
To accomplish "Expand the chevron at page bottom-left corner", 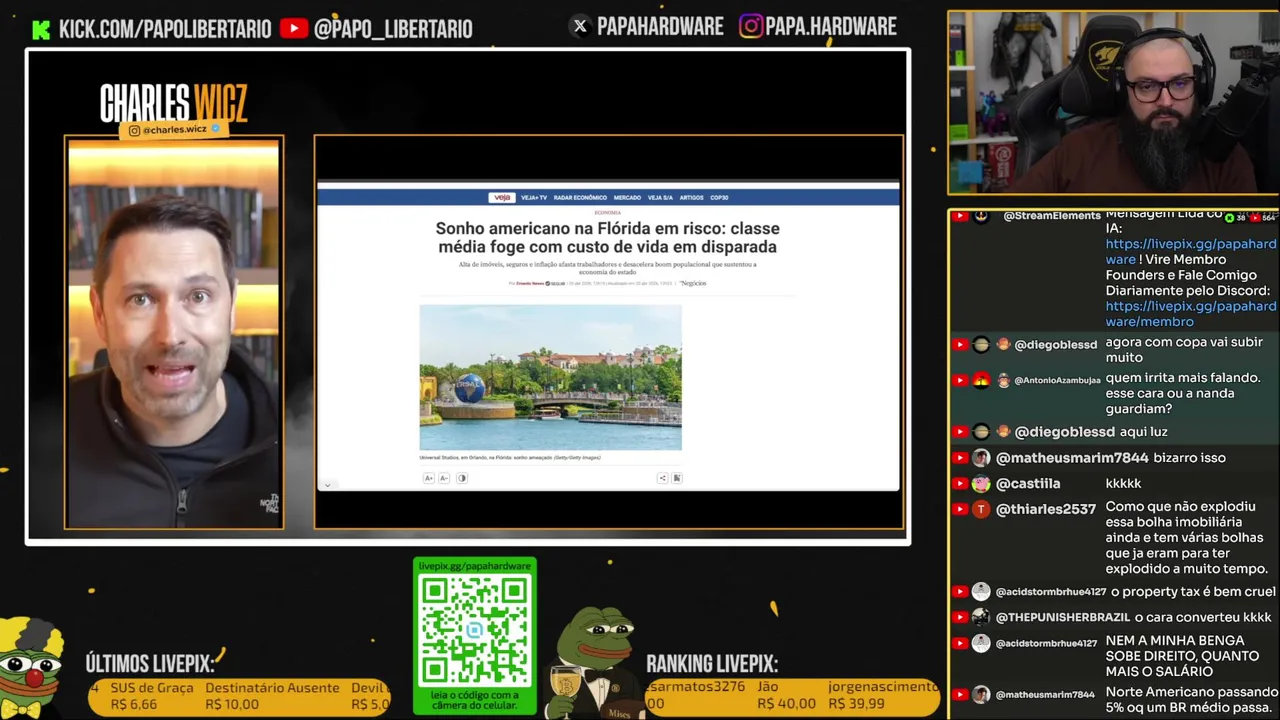I will point(327,485).
